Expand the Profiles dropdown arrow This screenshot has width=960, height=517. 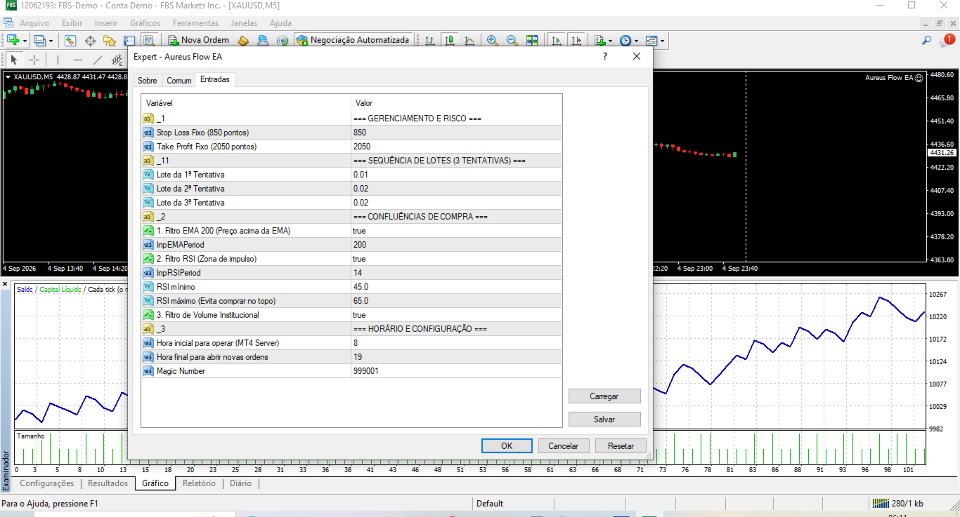click(x=51, y=41)
